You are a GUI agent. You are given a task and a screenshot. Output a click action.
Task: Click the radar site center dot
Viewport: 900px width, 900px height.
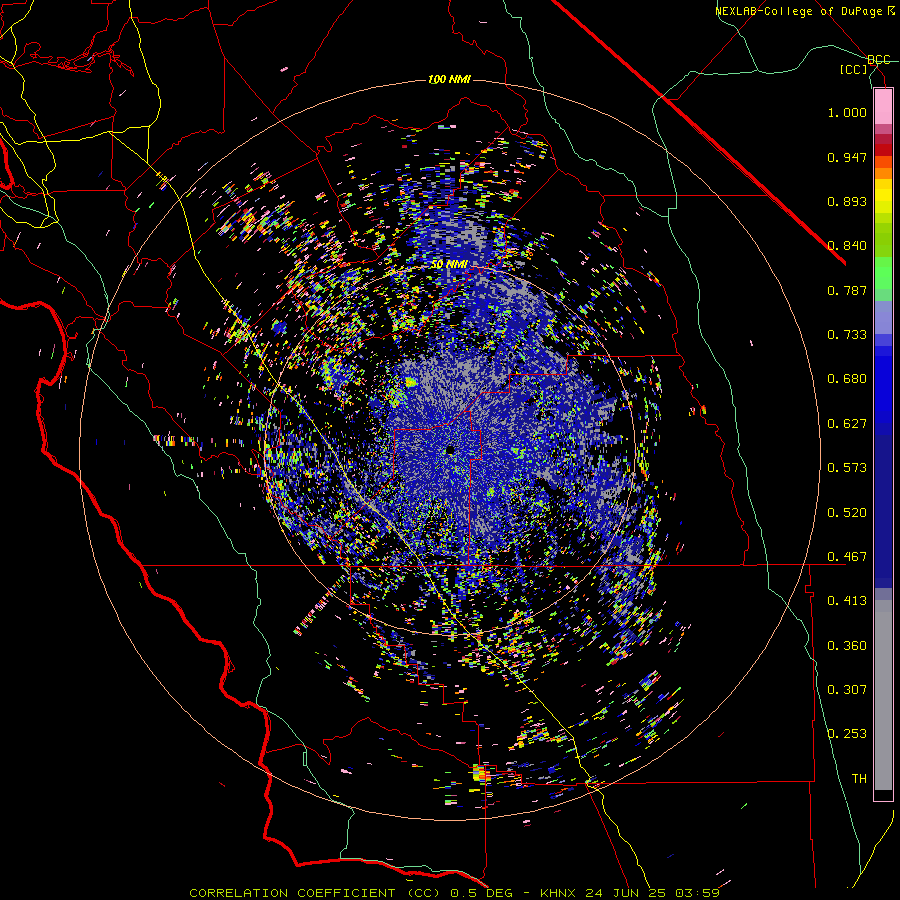click(450, 449)
